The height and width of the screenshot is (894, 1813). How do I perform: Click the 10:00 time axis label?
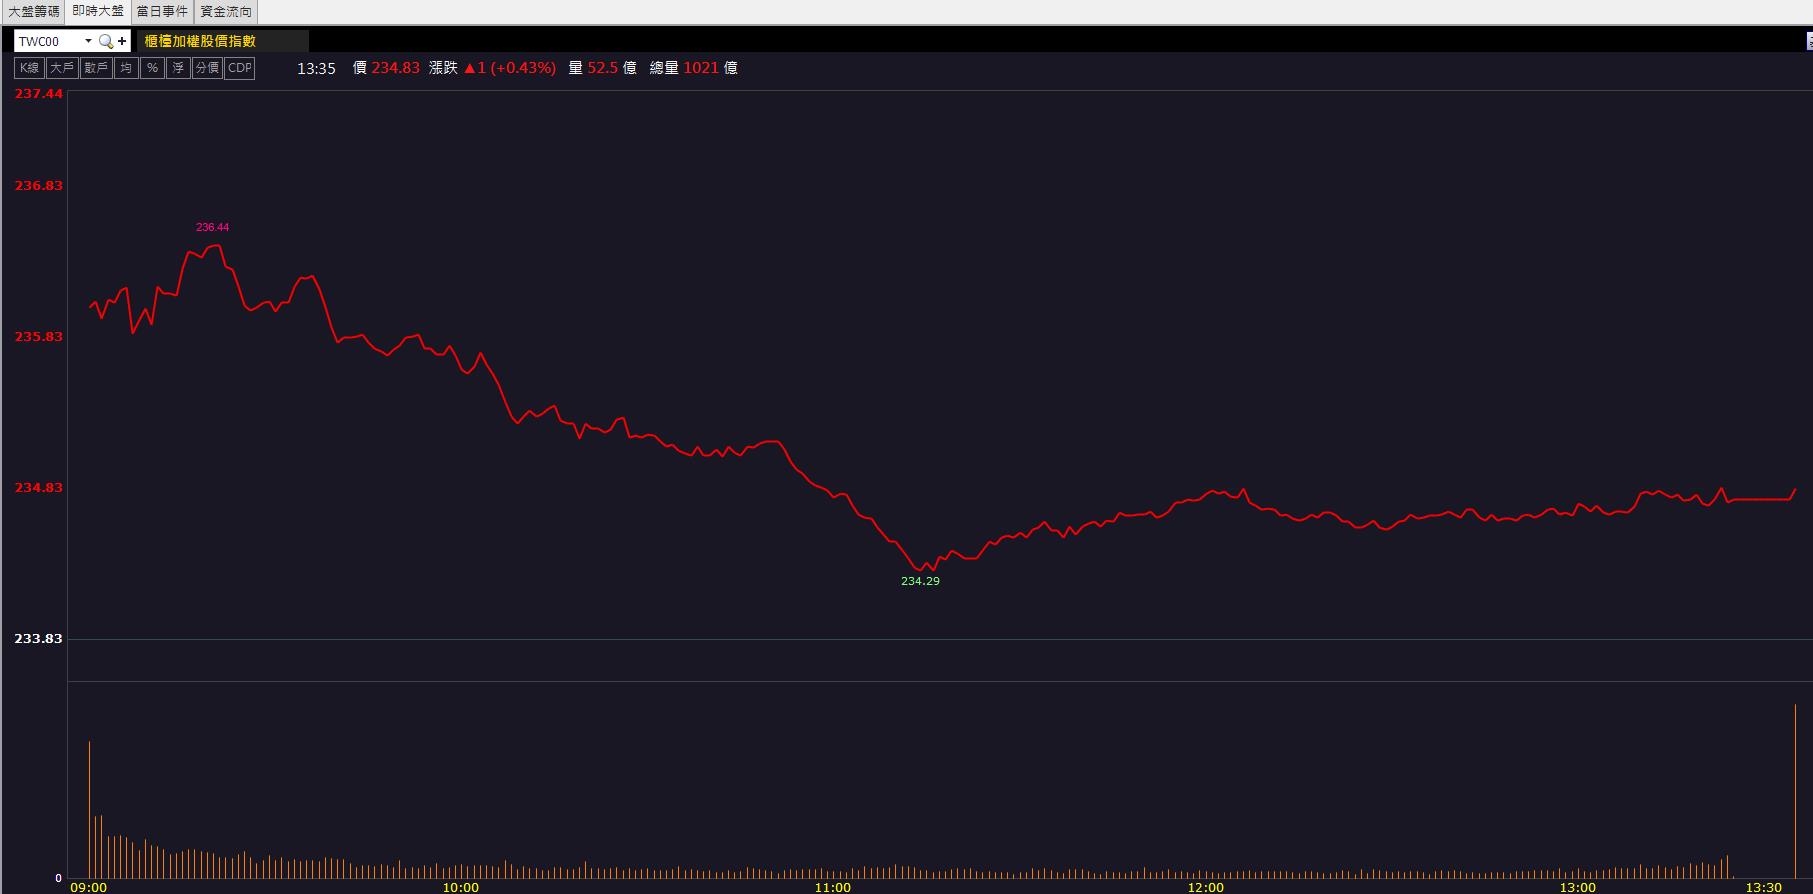click(x=460, y=887)
